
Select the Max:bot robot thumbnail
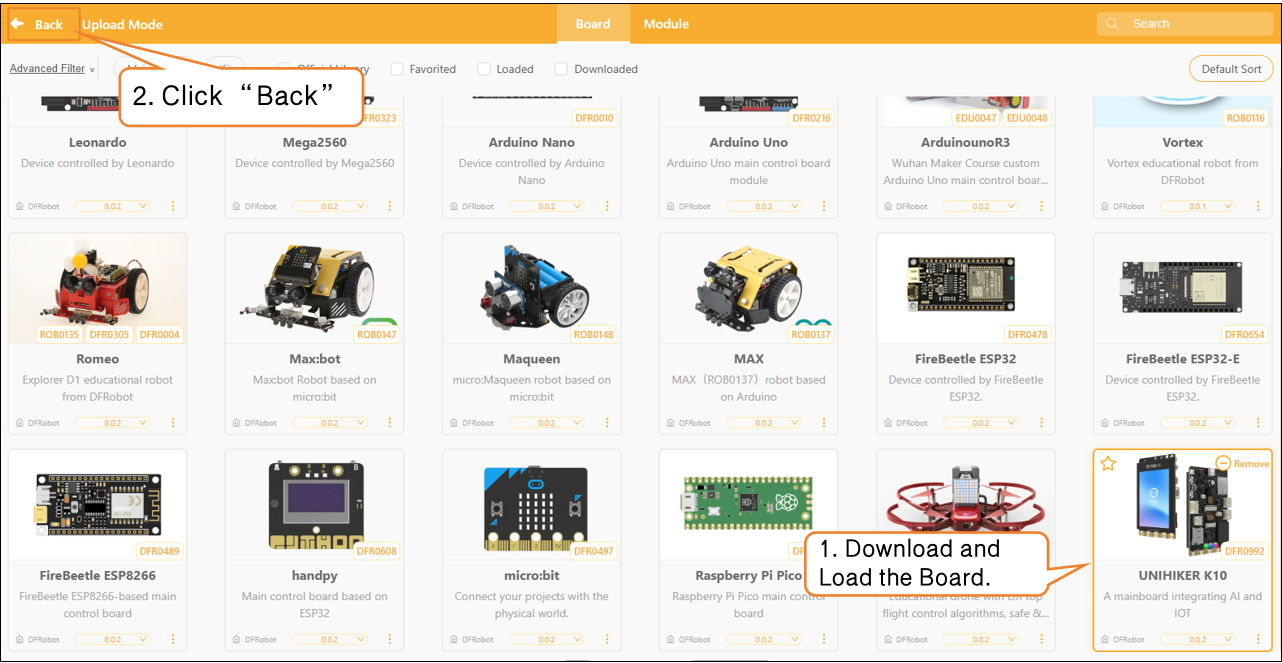pos(314,288)
